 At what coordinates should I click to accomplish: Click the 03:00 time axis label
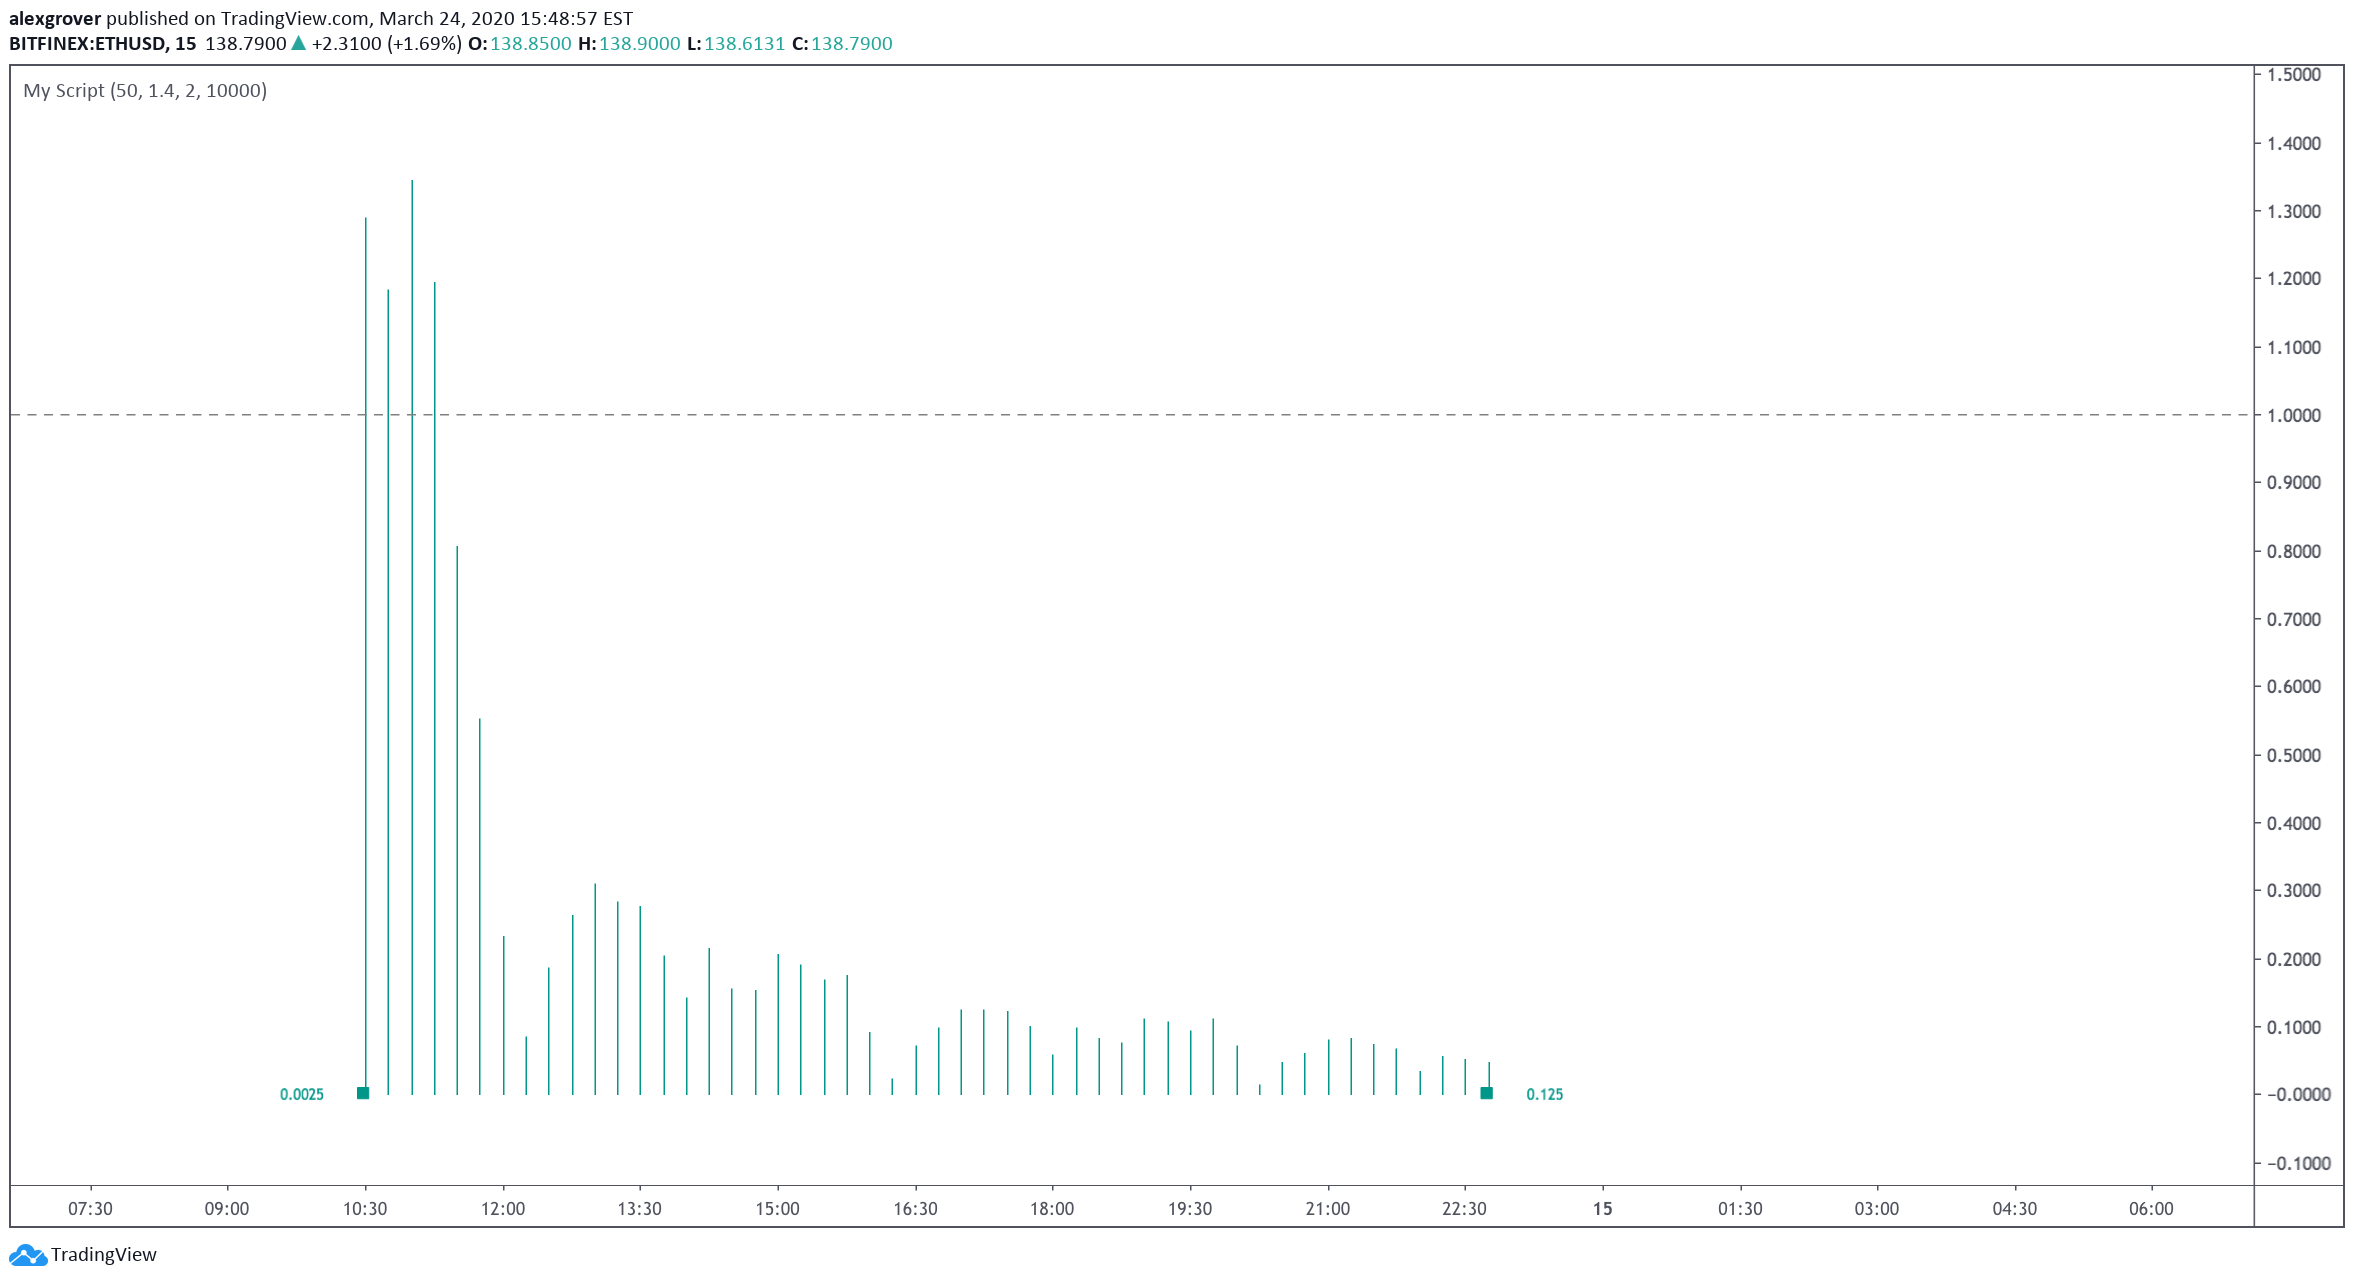[1877, 1209]
